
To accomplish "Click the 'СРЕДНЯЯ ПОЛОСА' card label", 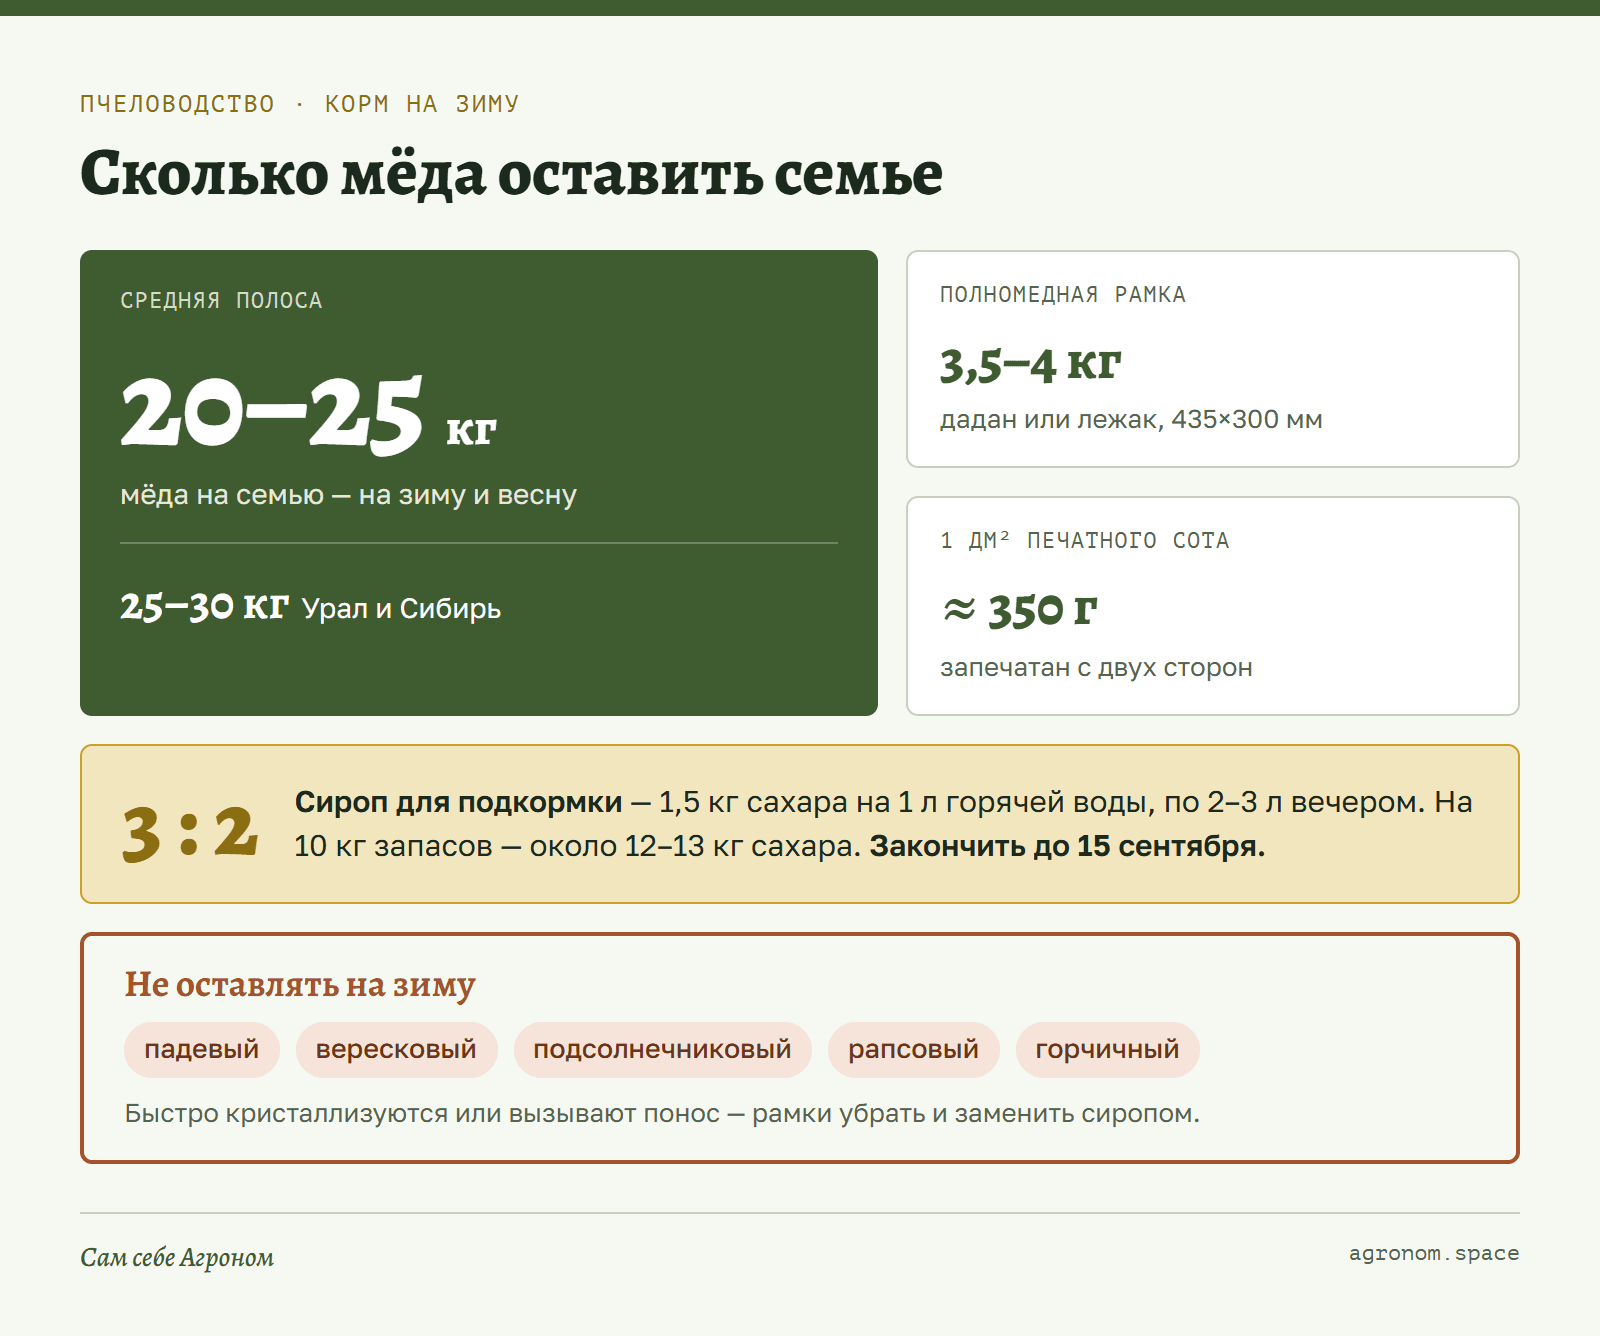I will point(221,301).
